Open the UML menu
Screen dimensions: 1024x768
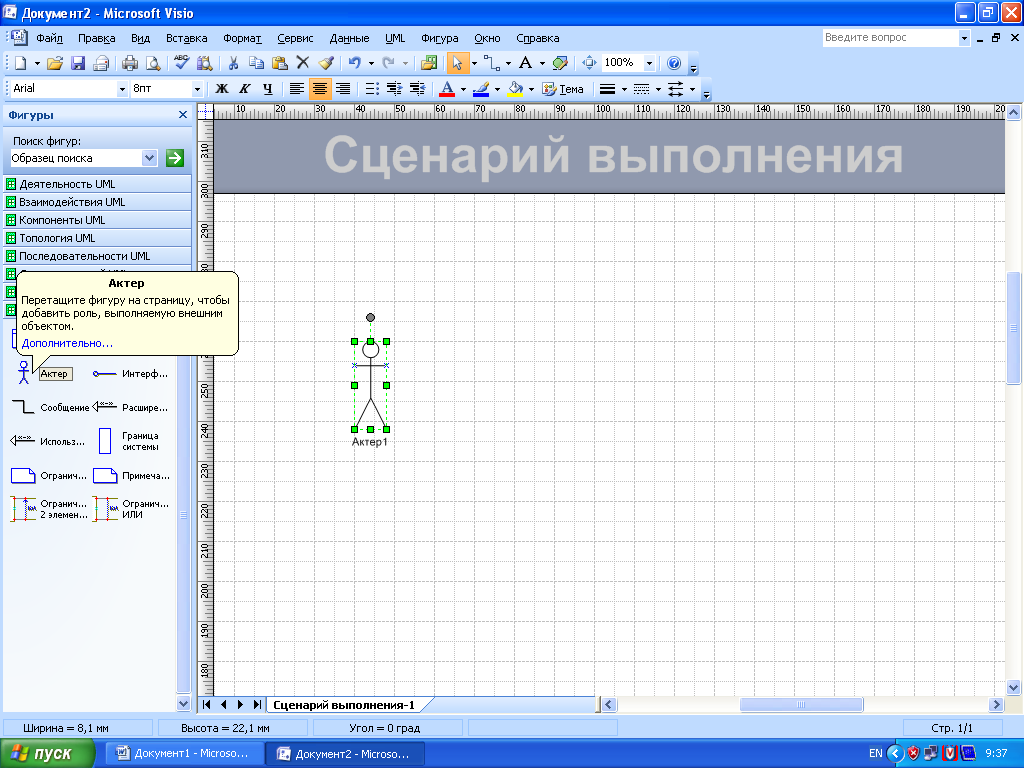tap(394, 38)
